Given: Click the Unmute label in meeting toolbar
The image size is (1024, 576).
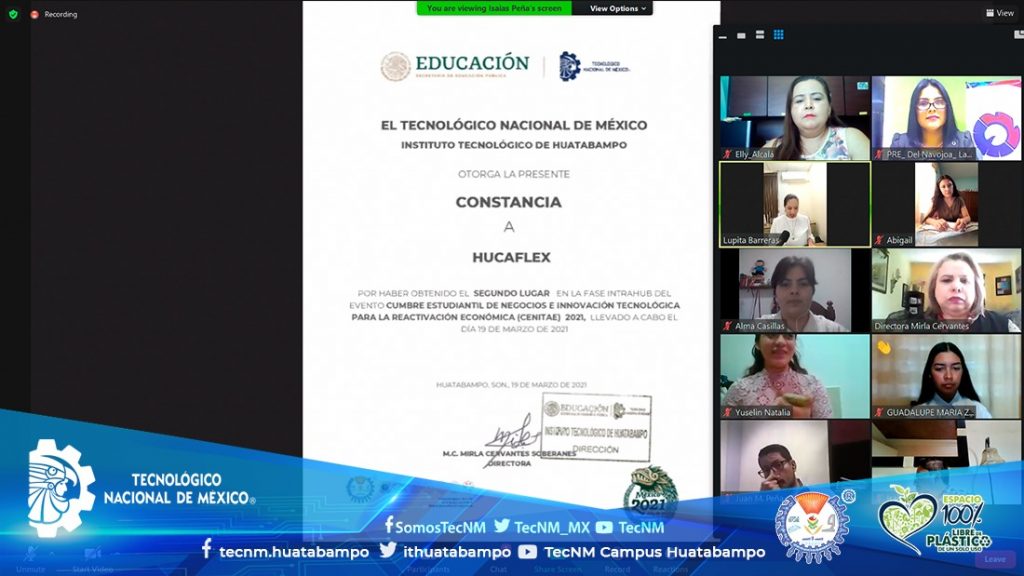Looking at the screenshot, I should click(x=31, y=569).
